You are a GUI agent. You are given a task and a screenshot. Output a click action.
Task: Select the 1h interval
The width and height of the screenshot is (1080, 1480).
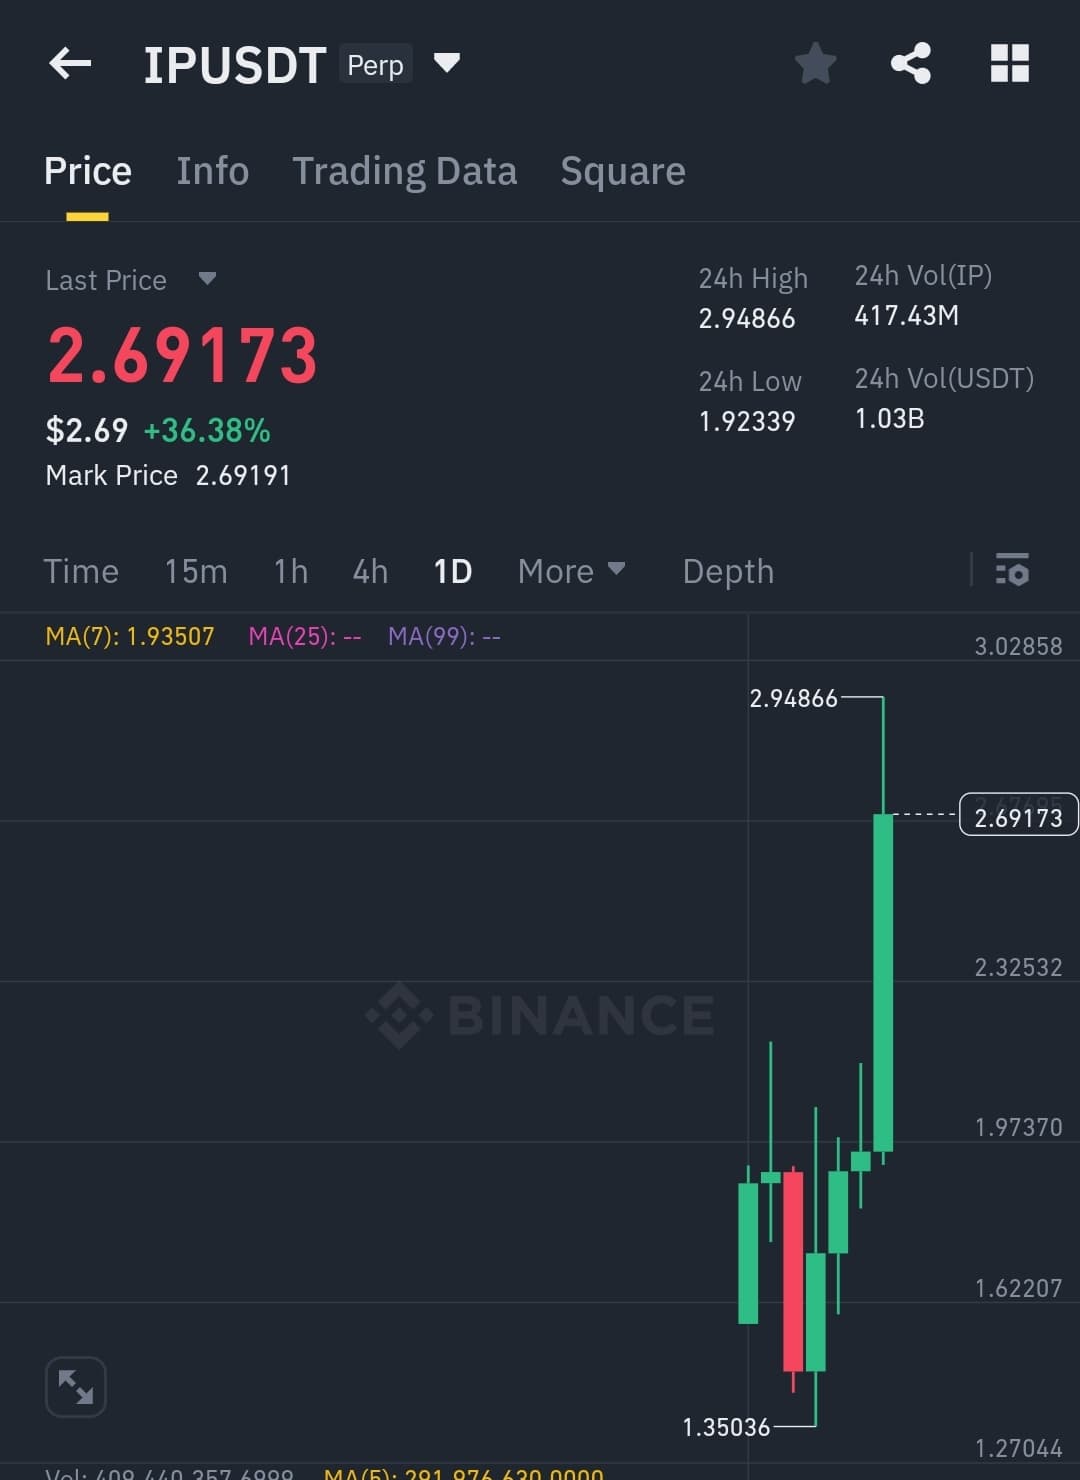pyautogui.click(x=291, y=571)
